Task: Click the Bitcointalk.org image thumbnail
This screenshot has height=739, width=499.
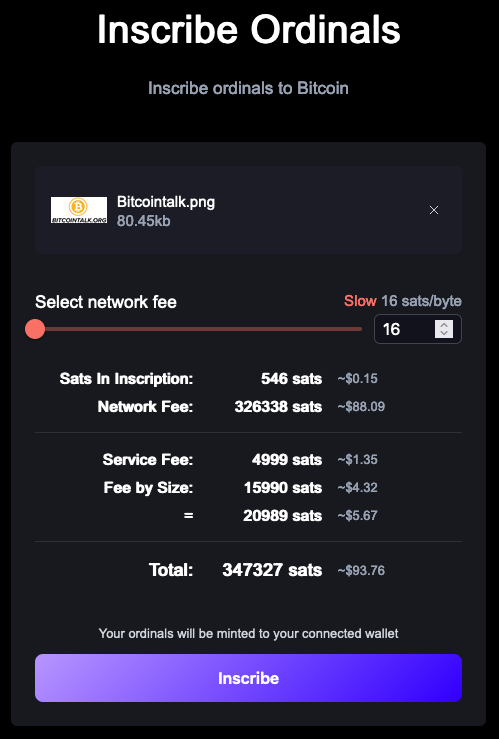Action: click(x=79, y=210)
